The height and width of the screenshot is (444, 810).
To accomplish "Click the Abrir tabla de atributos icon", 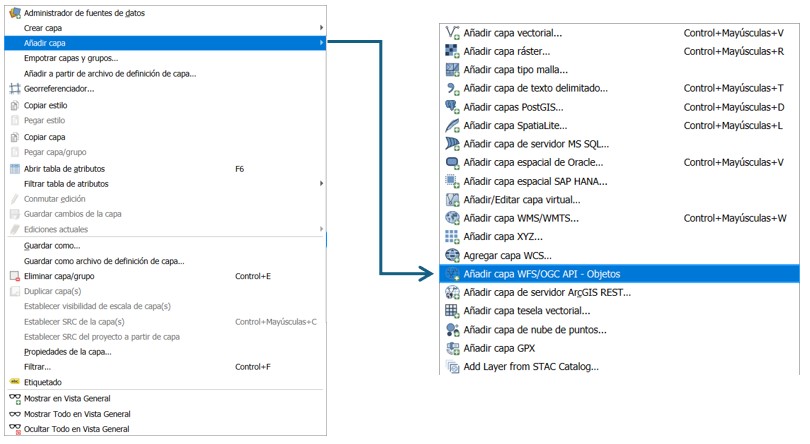I will [14, 169].
